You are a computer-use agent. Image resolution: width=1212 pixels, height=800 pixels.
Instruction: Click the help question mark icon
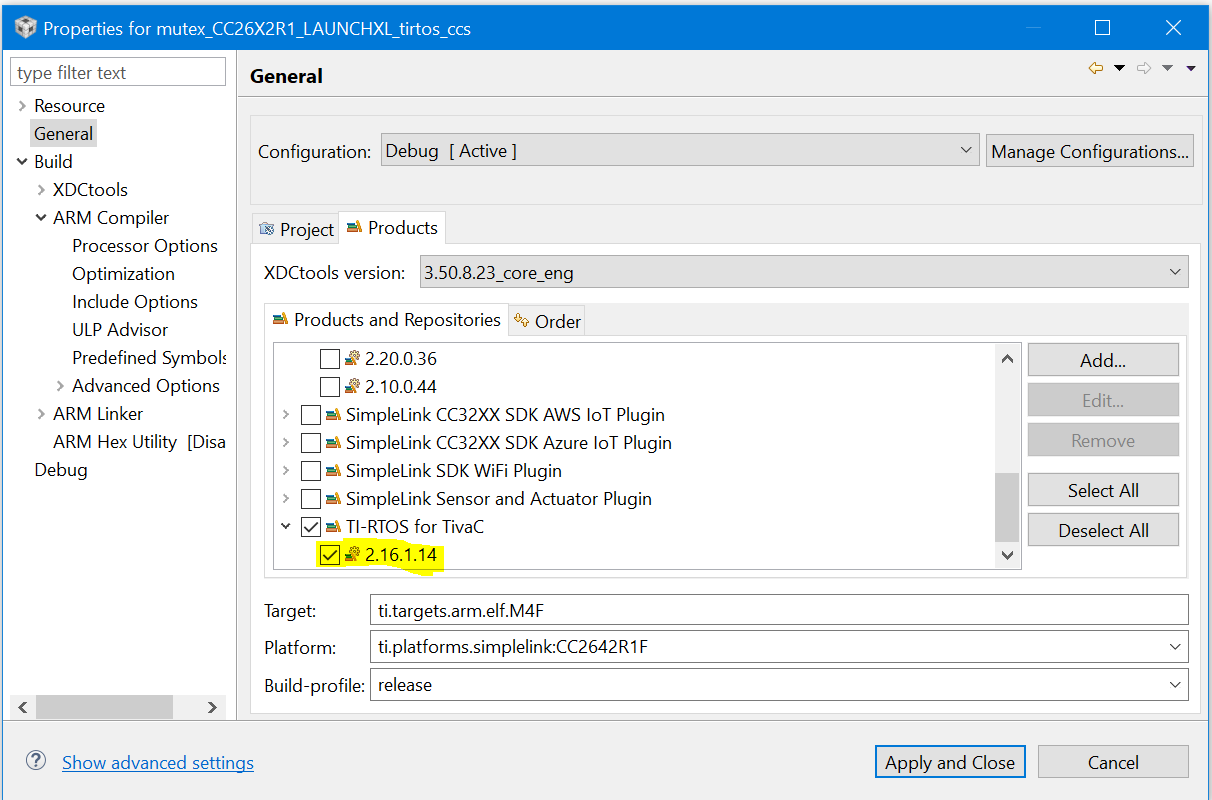(x=36, y=761)
